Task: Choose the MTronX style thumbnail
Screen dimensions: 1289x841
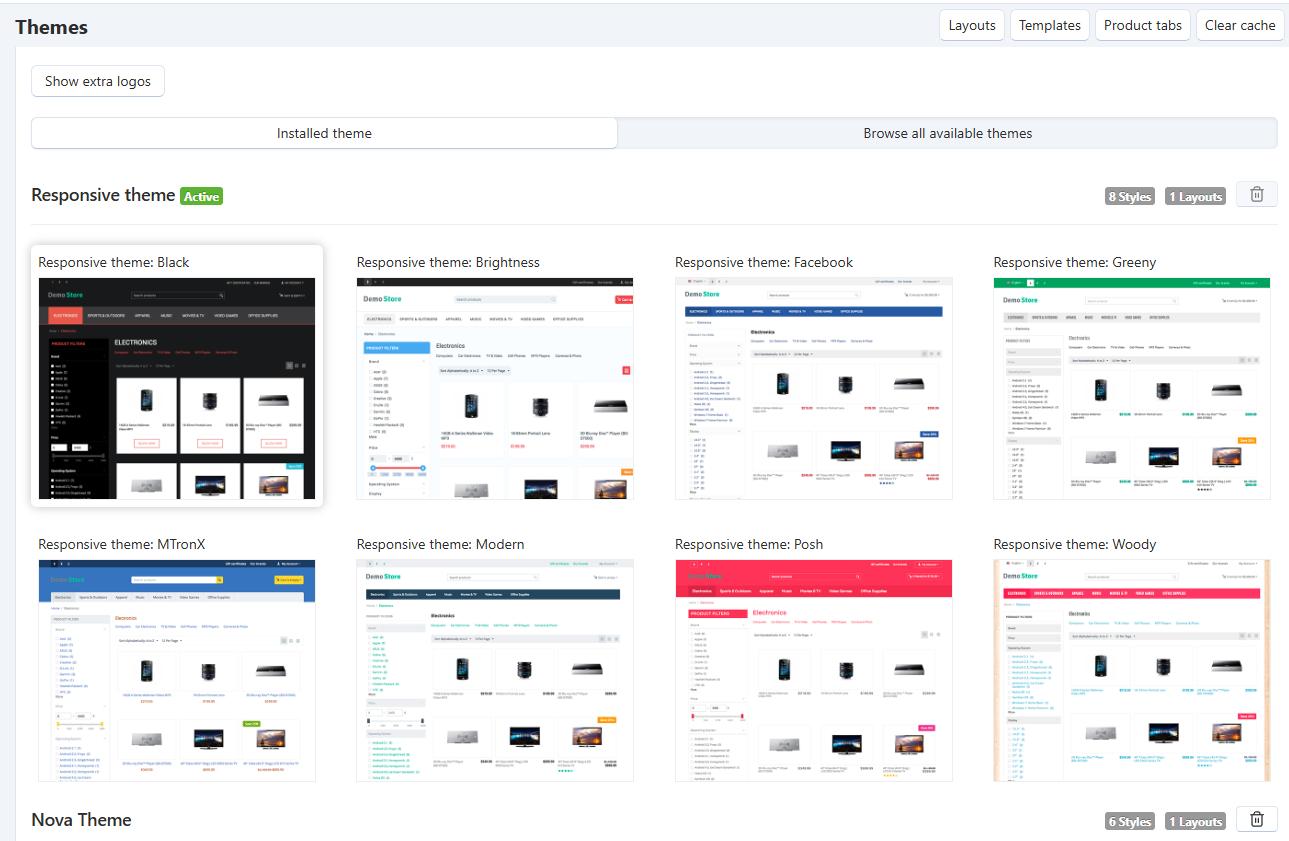Action: (x=176, y=670)
